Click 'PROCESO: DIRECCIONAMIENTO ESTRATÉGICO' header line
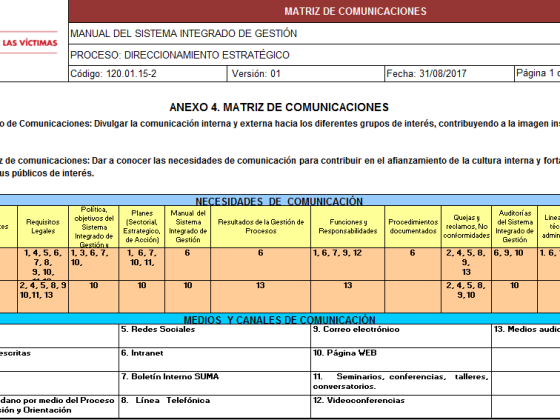 click(180, 55)
